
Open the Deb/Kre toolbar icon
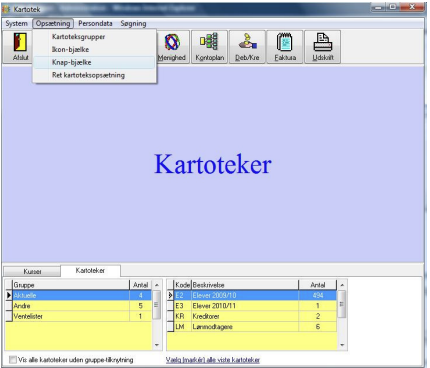coord(247,42)
